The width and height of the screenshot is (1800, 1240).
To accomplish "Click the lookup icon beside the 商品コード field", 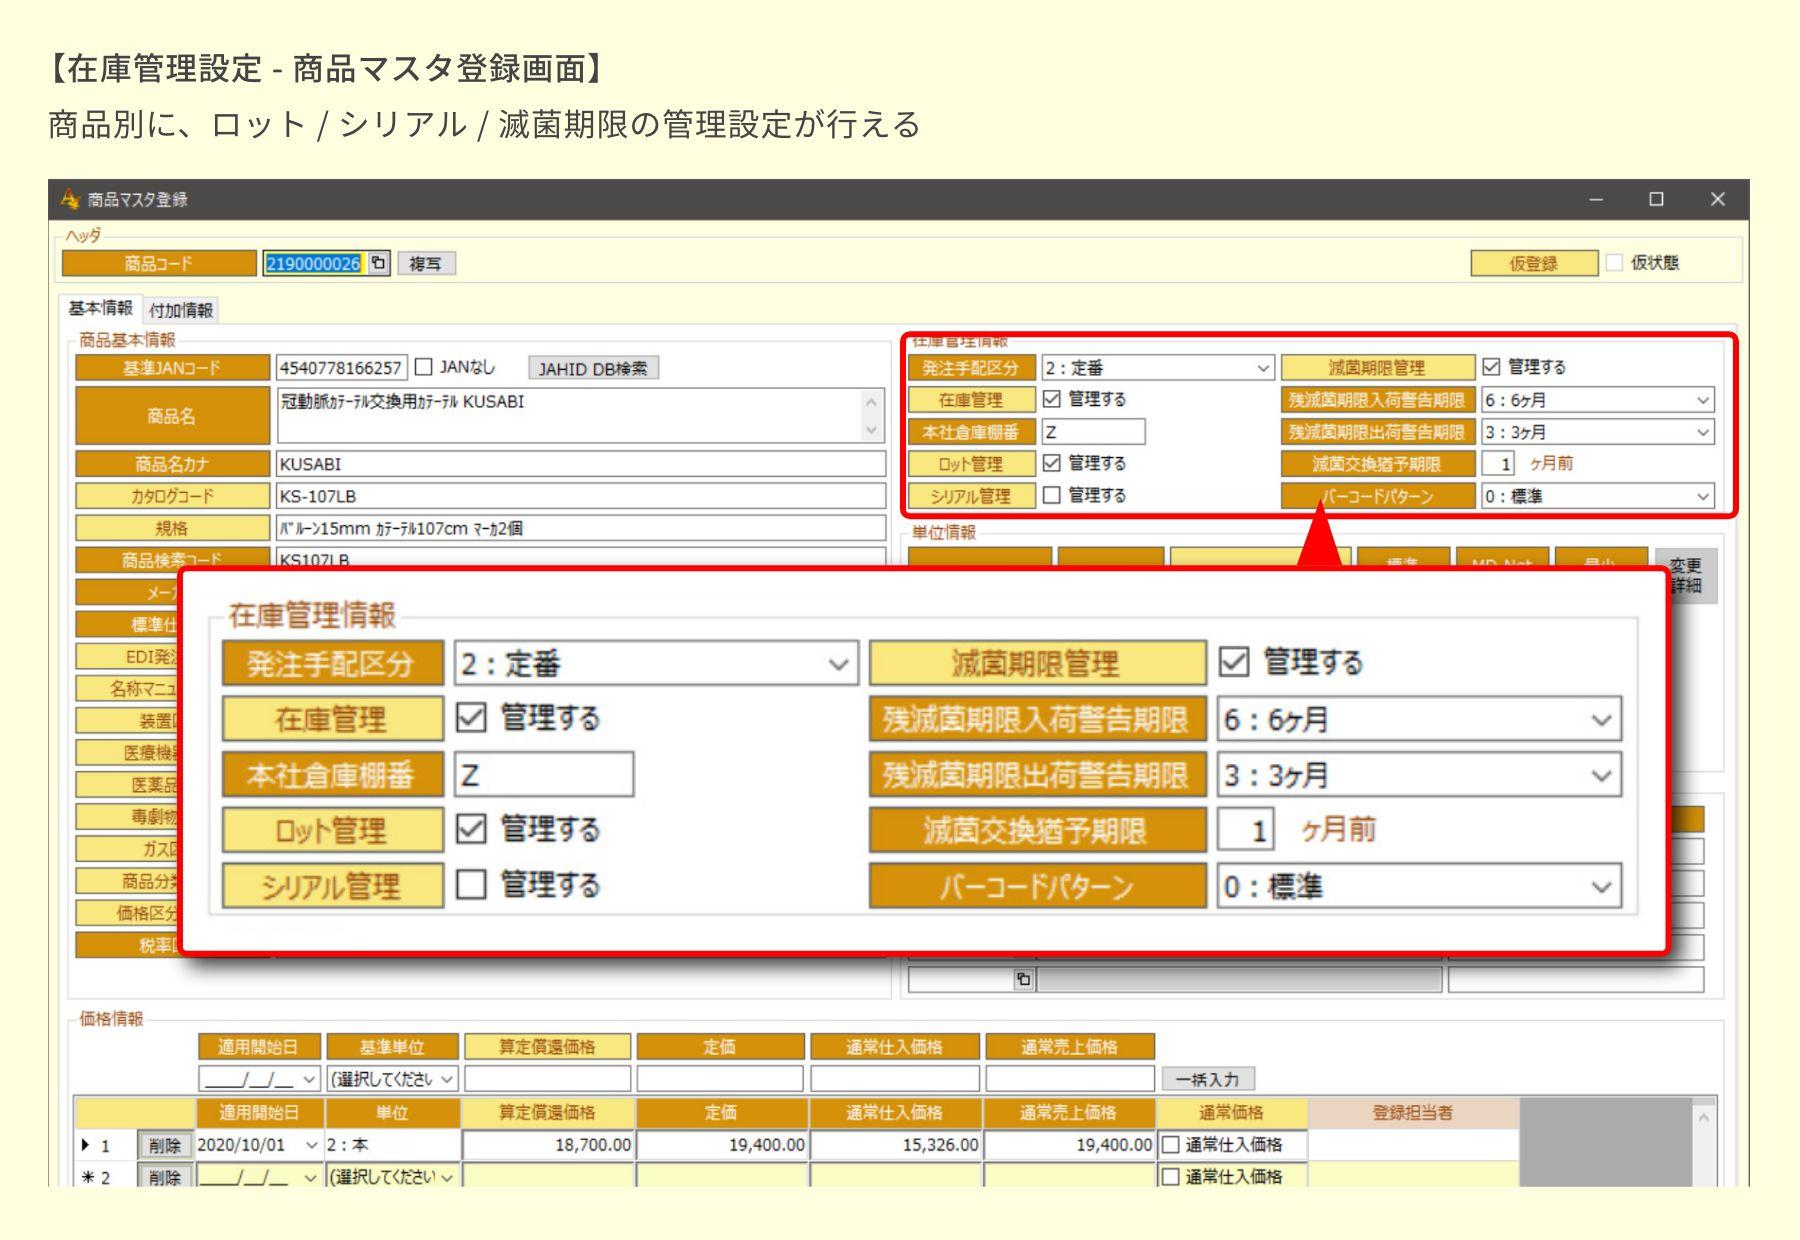I will coord(378,264).
